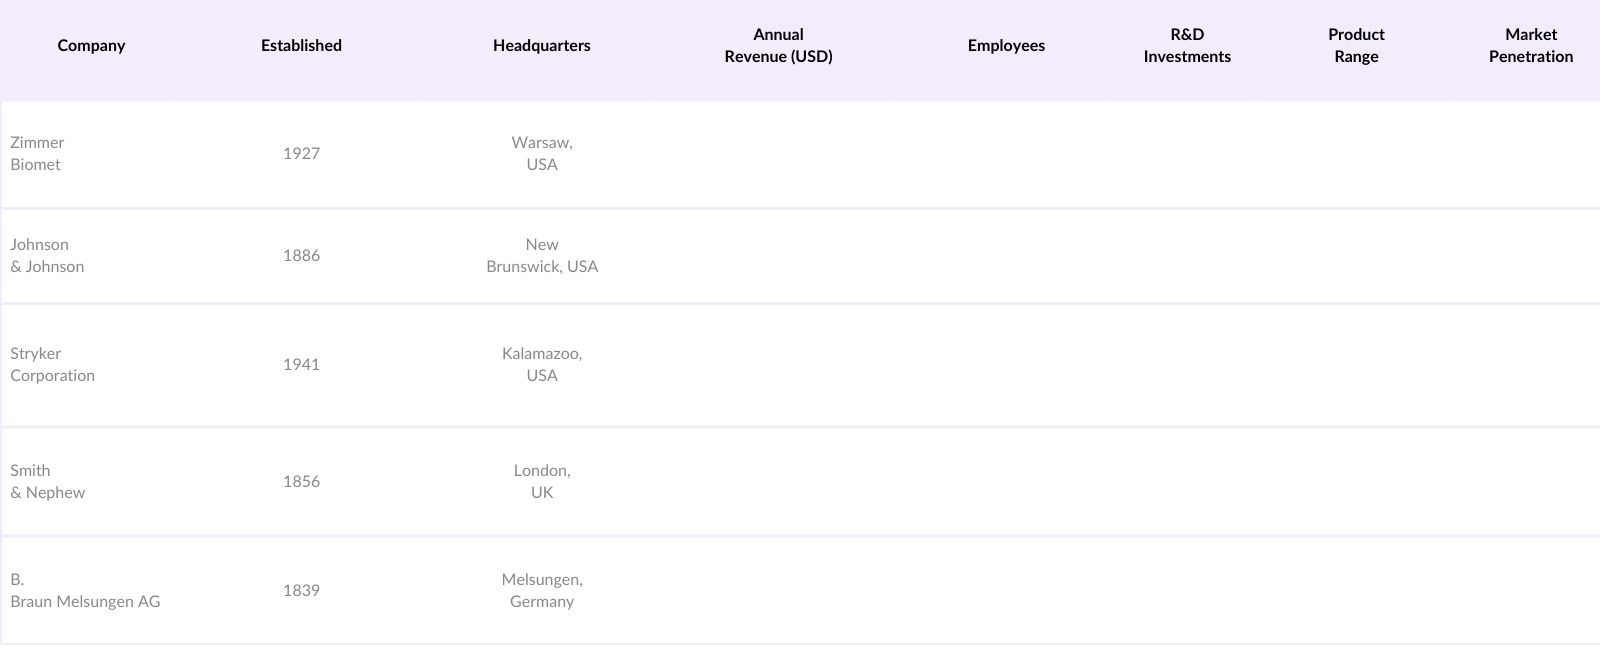Click the Market Penetration header
1600x653 pixels.
point(1530,46)
